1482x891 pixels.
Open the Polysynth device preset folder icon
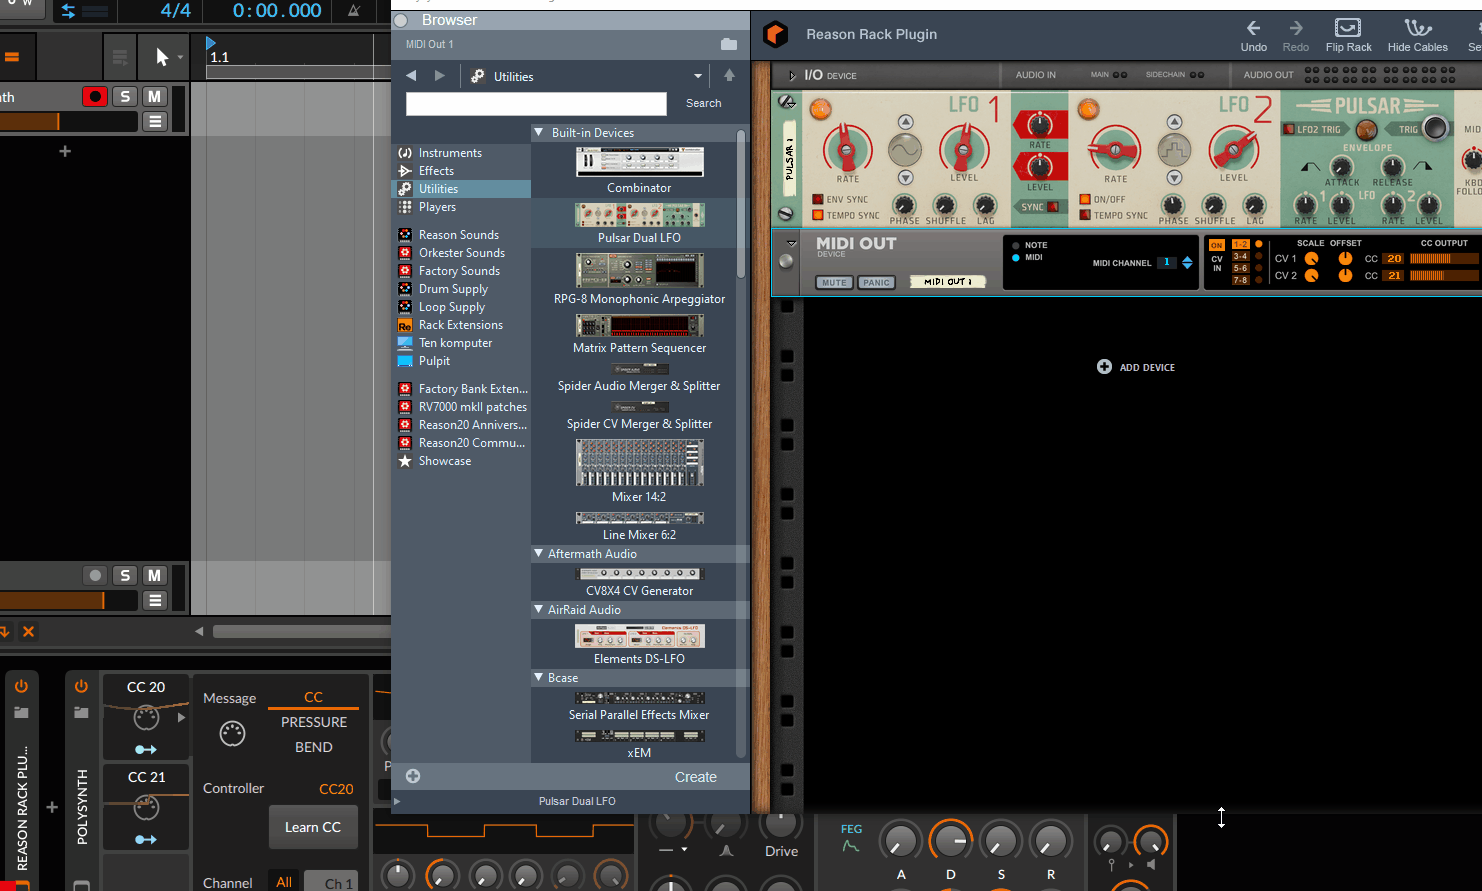(81, 713)
